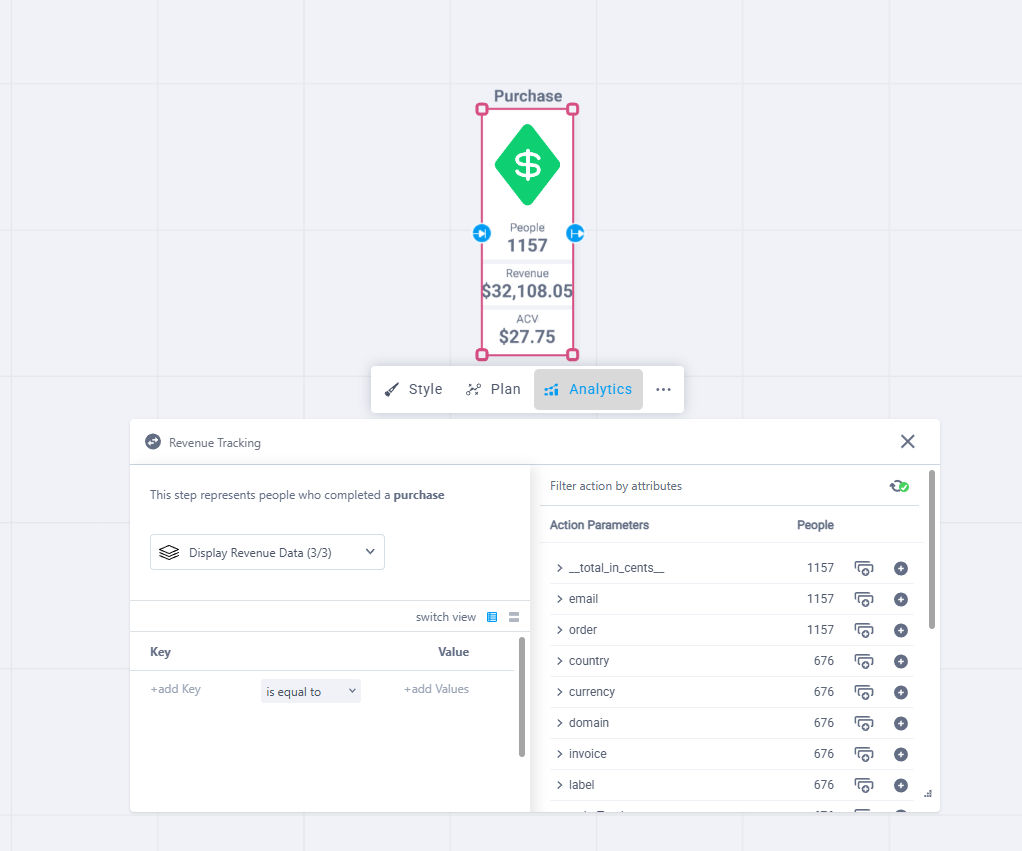Expand the domain parameter row
Screen dimensions: 1022x851
pyautogui.click(x=559, y=723)
